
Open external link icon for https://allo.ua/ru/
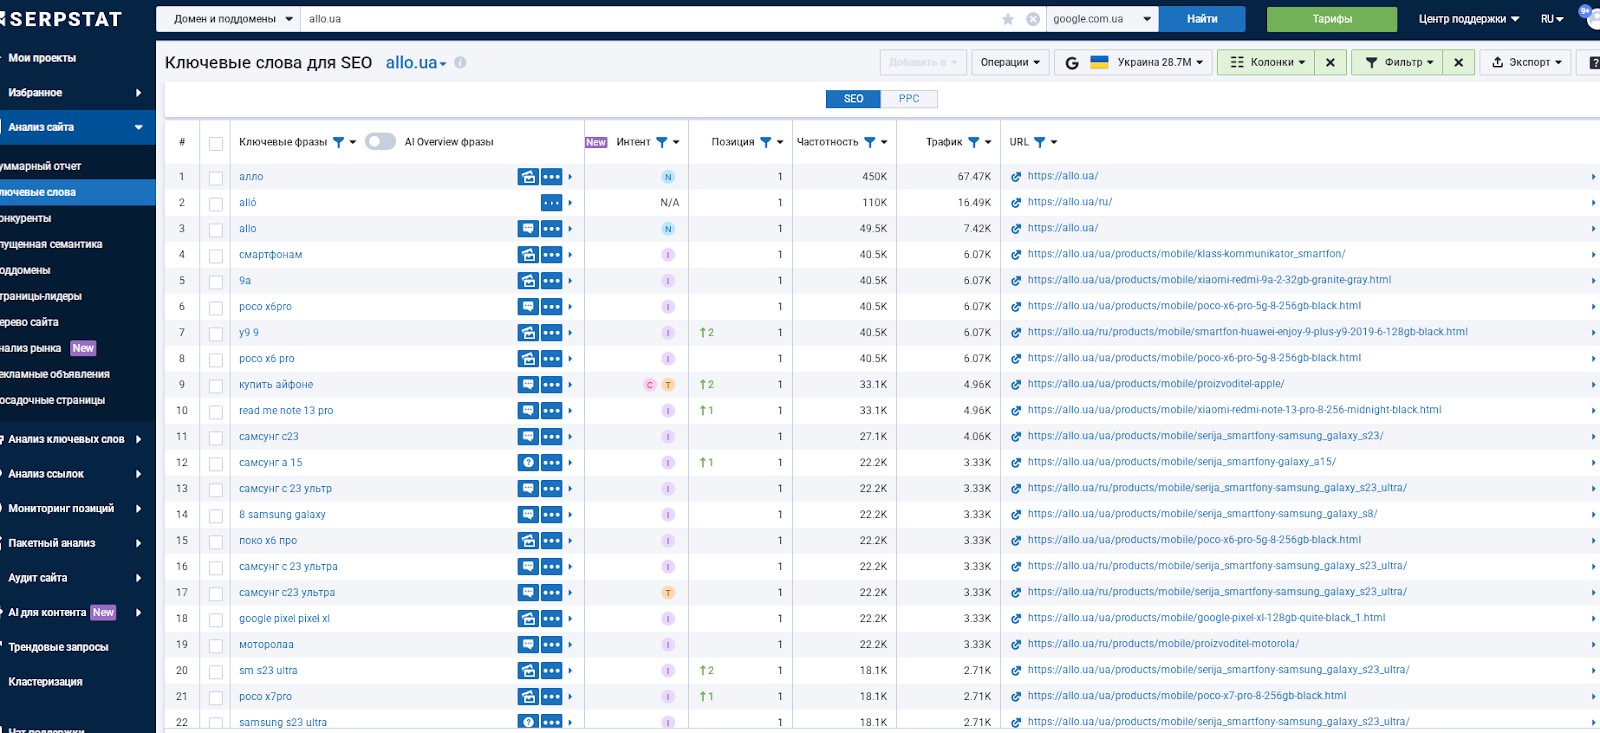click(x=1016, y=203)
